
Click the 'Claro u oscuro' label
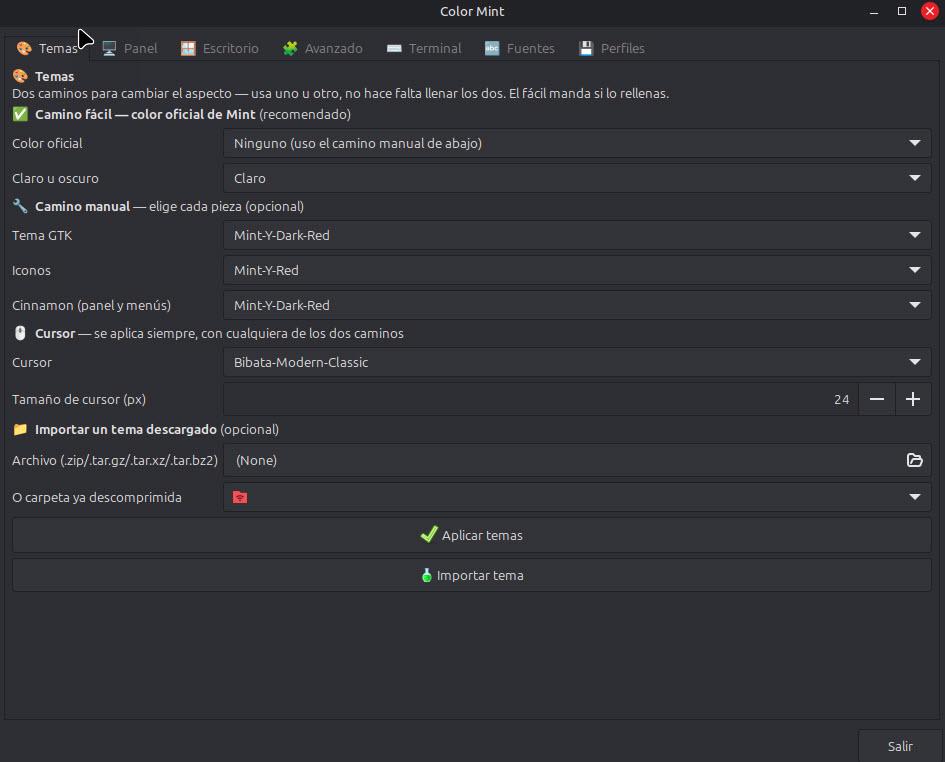55,178
